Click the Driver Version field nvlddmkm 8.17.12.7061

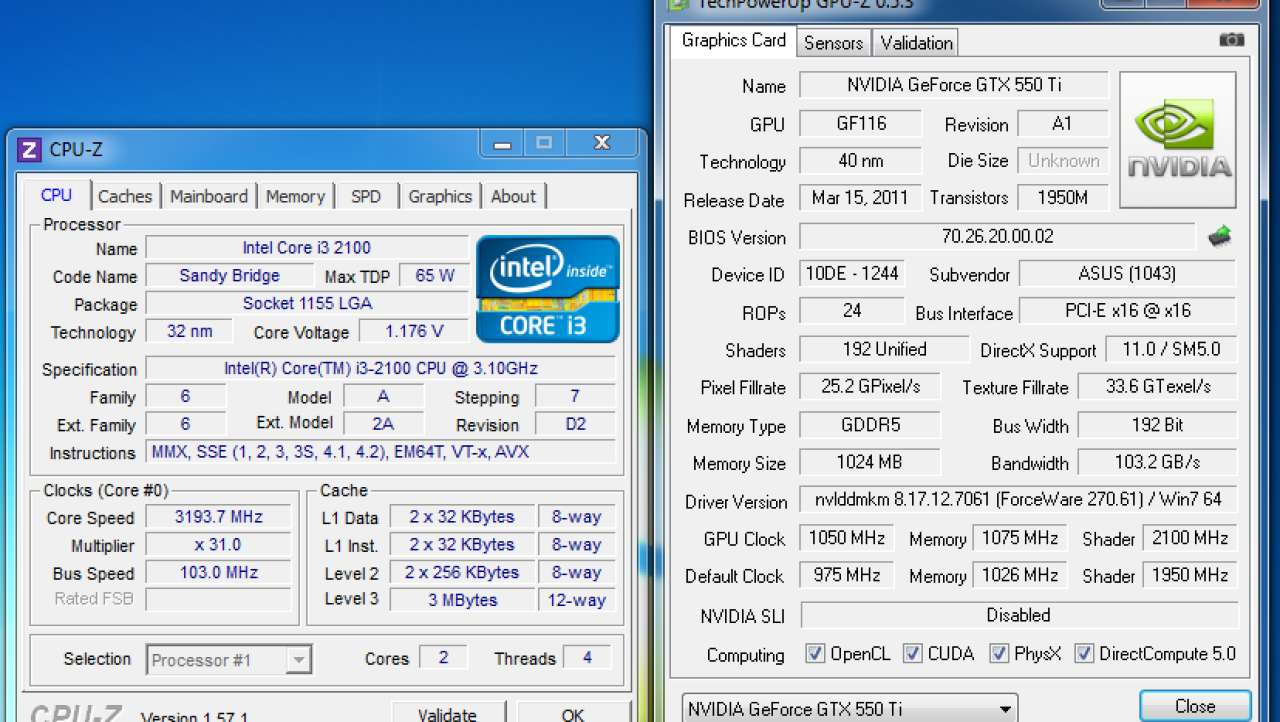[x=1018, y=500]
